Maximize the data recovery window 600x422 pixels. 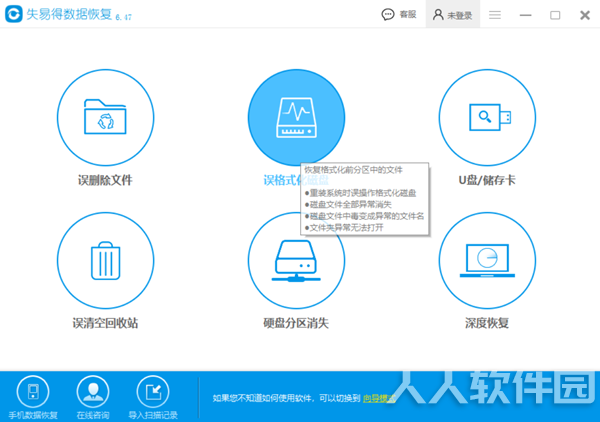point(555,15)
